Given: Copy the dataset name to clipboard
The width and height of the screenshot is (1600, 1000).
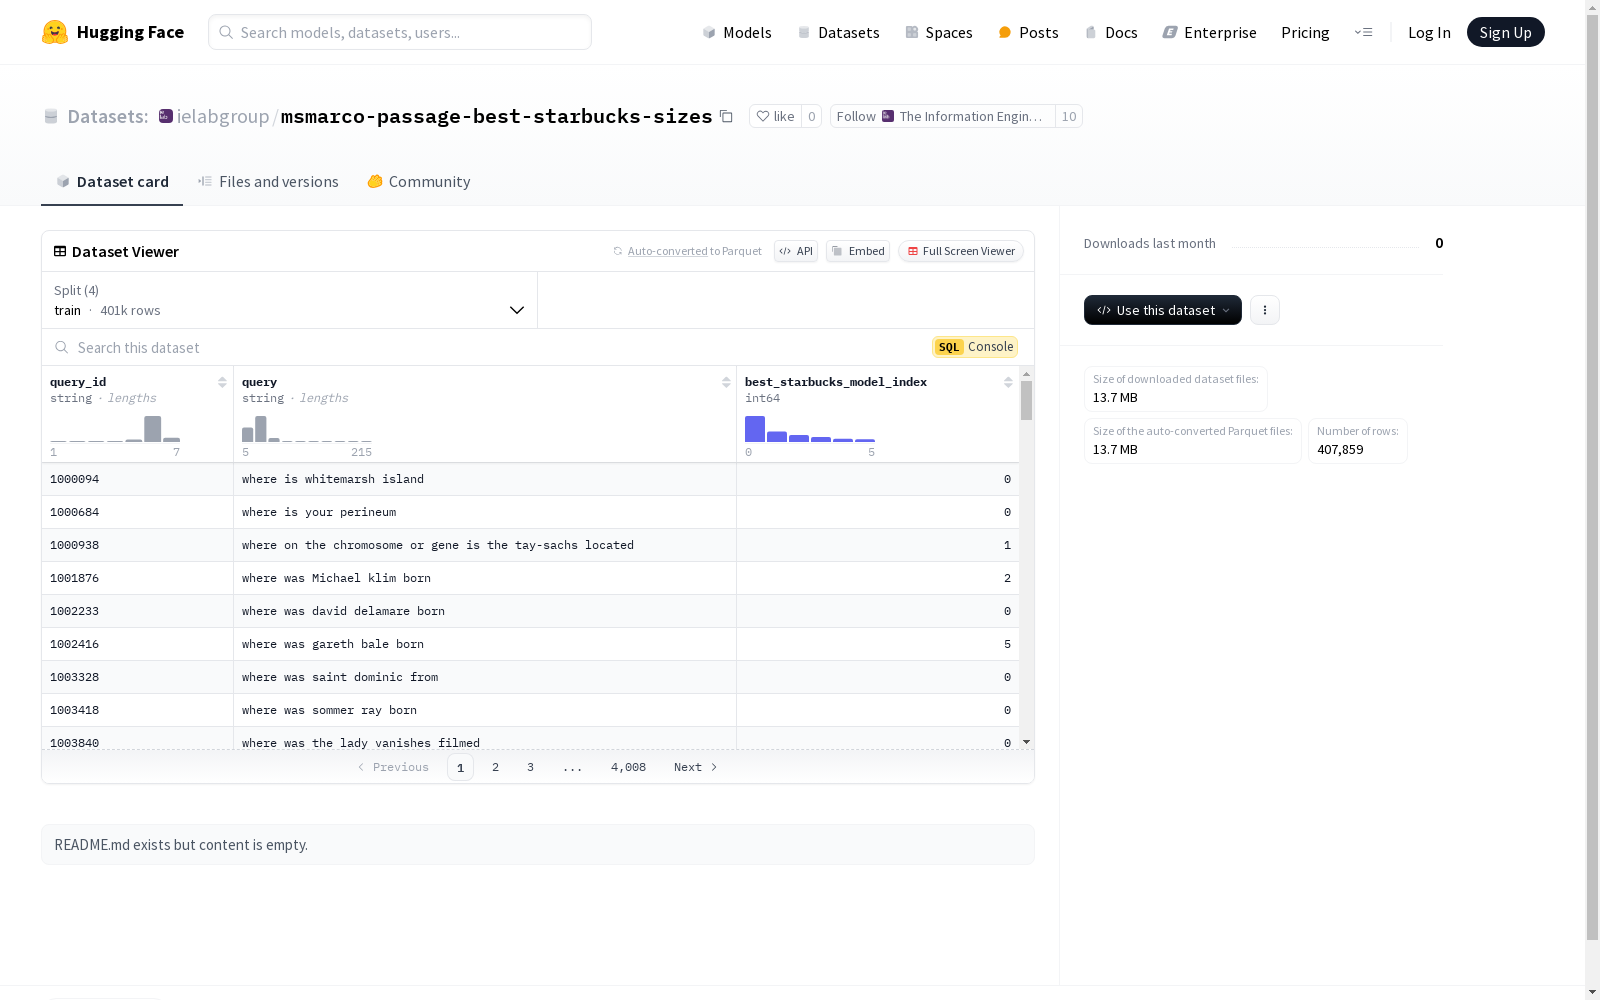Looking at the screenshot, I should (x=726, y=117).
